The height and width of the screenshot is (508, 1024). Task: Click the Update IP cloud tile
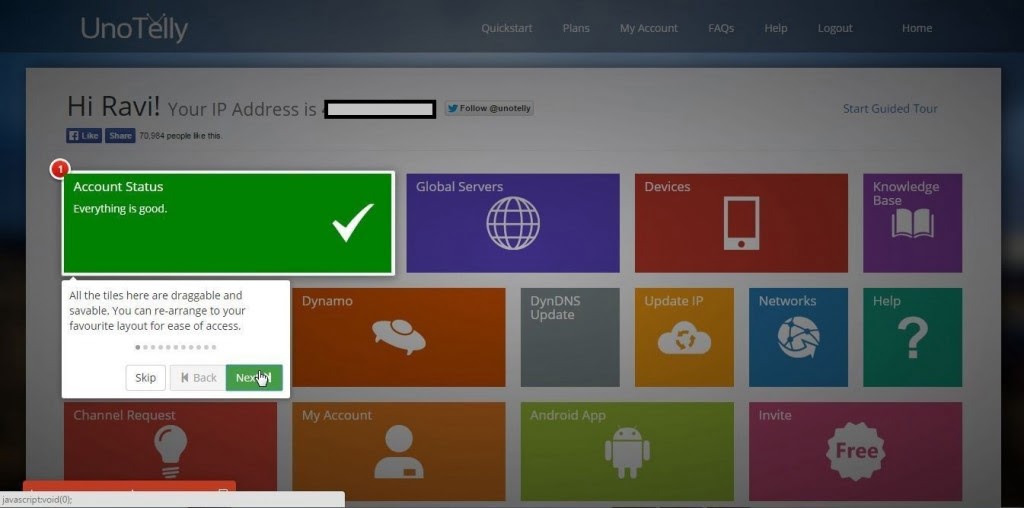(684, 337)
